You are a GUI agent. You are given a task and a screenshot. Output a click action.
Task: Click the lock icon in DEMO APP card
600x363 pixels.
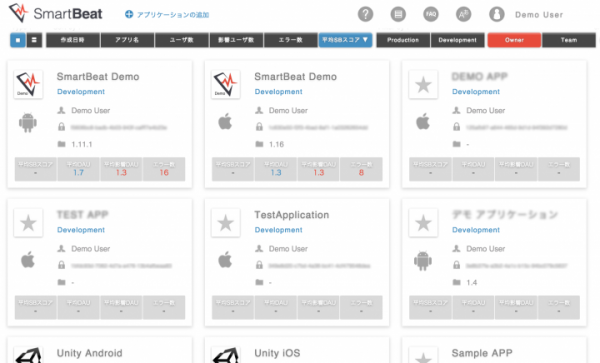point(457,127)
